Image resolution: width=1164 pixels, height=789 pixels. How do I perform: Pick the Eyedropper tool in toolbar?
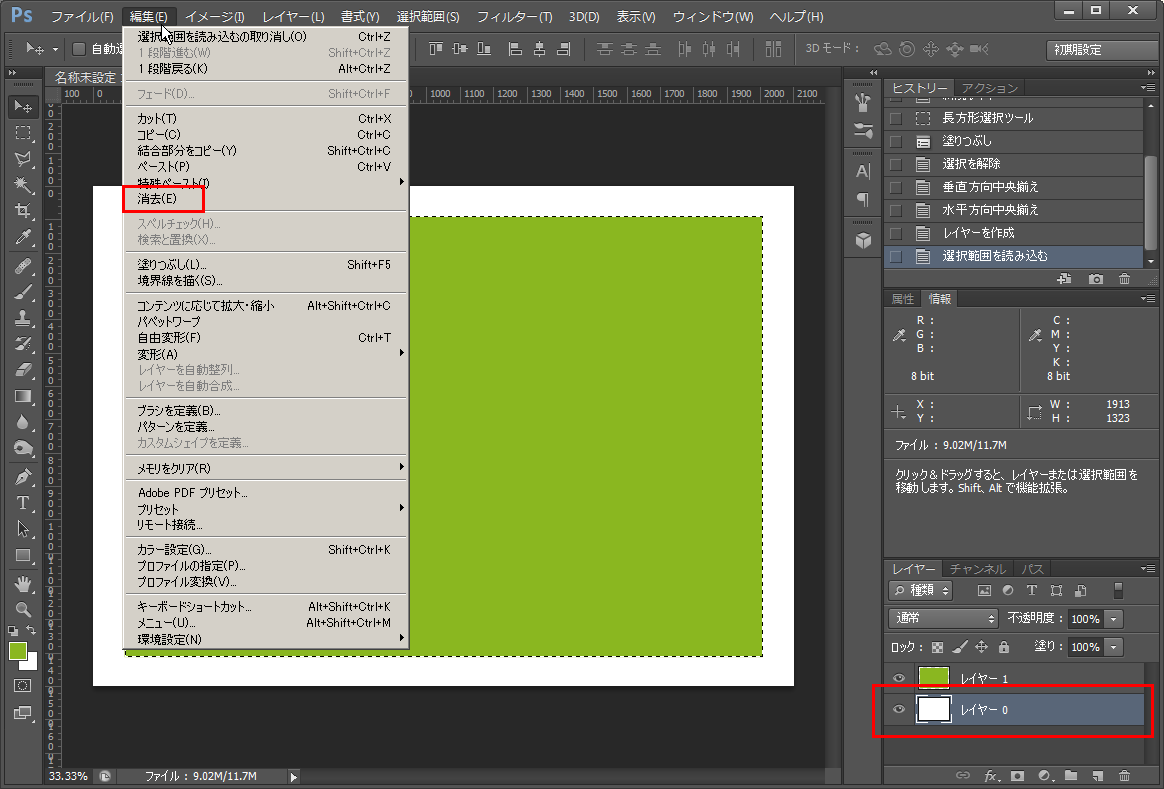point(23,238)
